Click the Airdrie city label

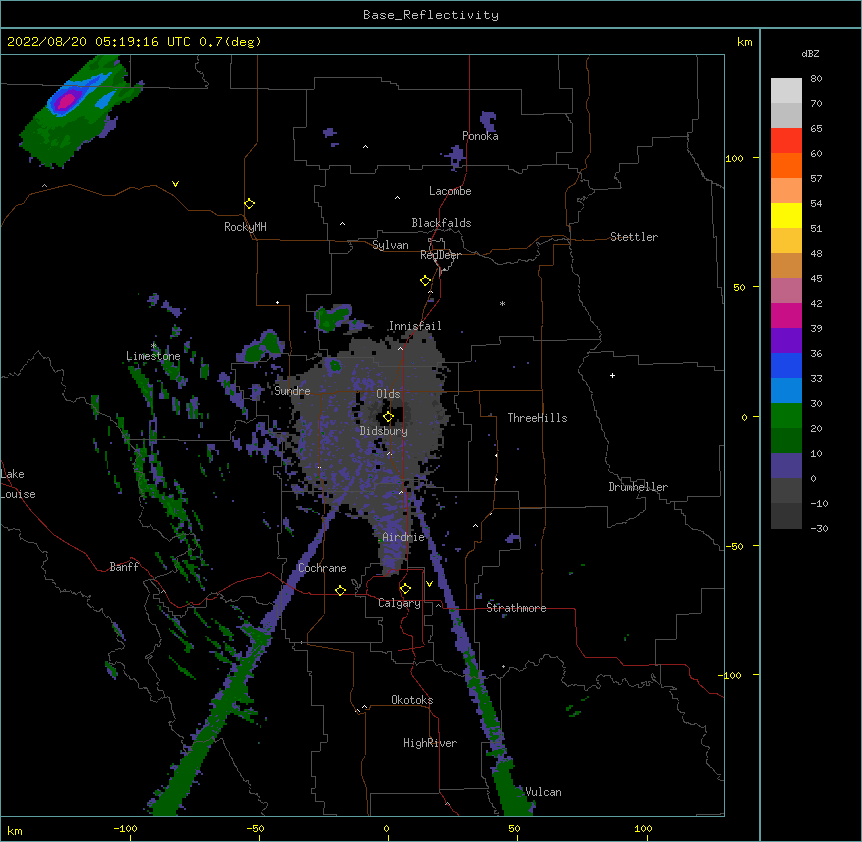pyautogui.click(x=404, y=537)
